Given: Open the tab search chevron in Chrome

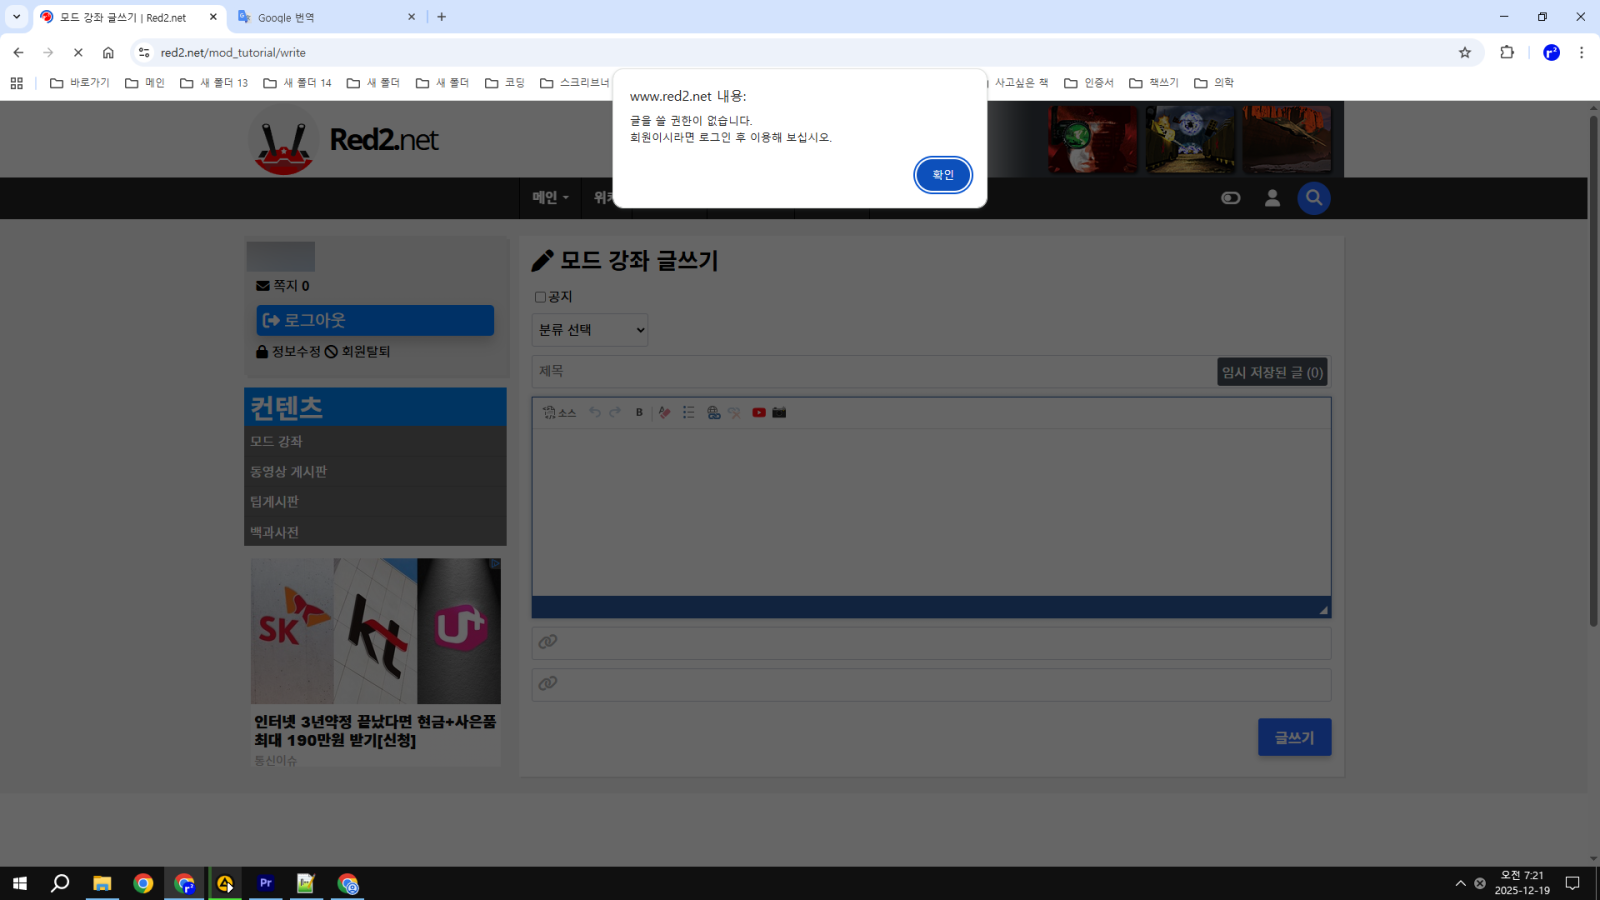Looking at the screenshot, I should [16, 17].
